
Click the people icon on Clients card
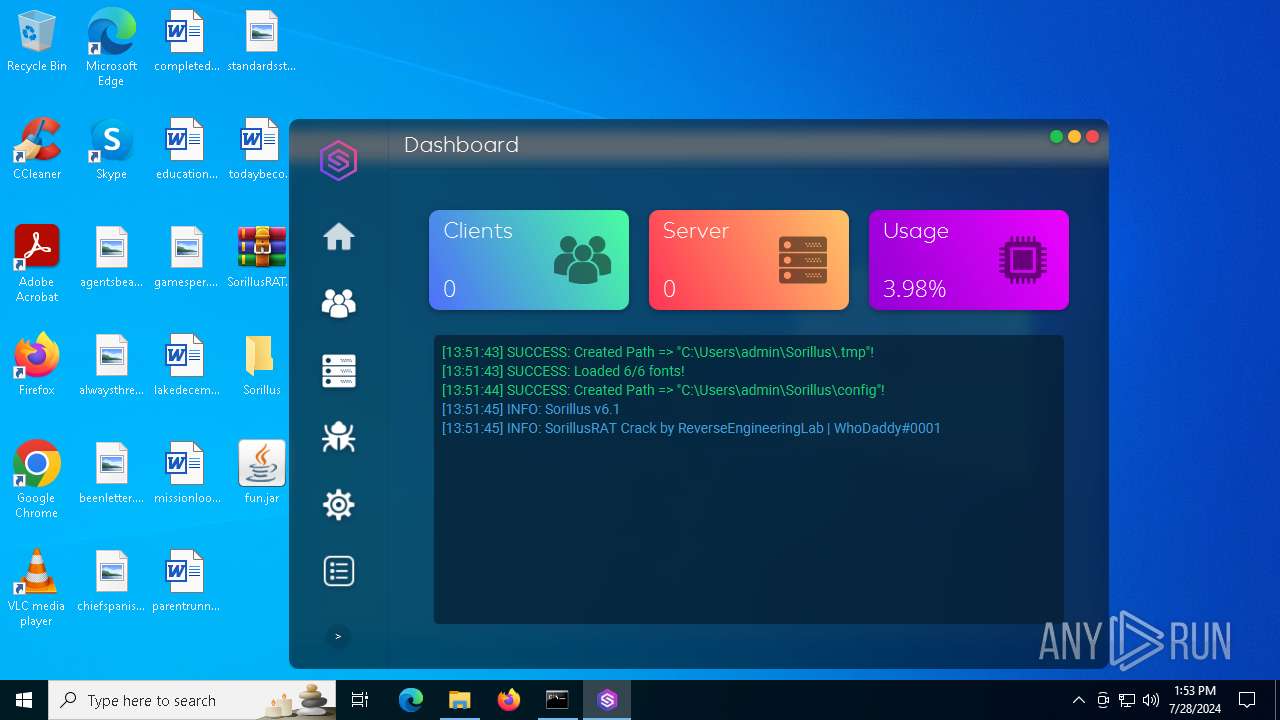582,260
